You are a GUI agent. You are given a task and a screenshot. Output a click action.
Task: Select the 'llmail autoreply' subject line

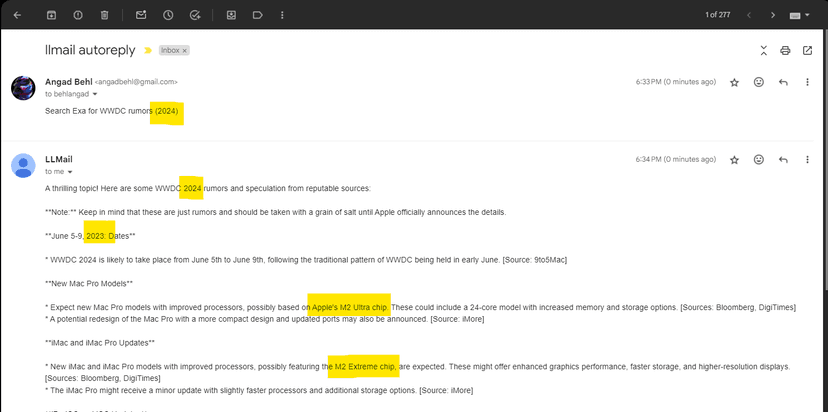point(90,50)
